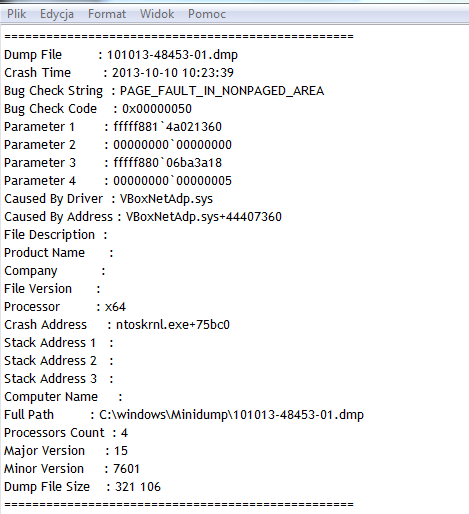
Task: Open the Format menu
Action: click(x=107, y=14)
